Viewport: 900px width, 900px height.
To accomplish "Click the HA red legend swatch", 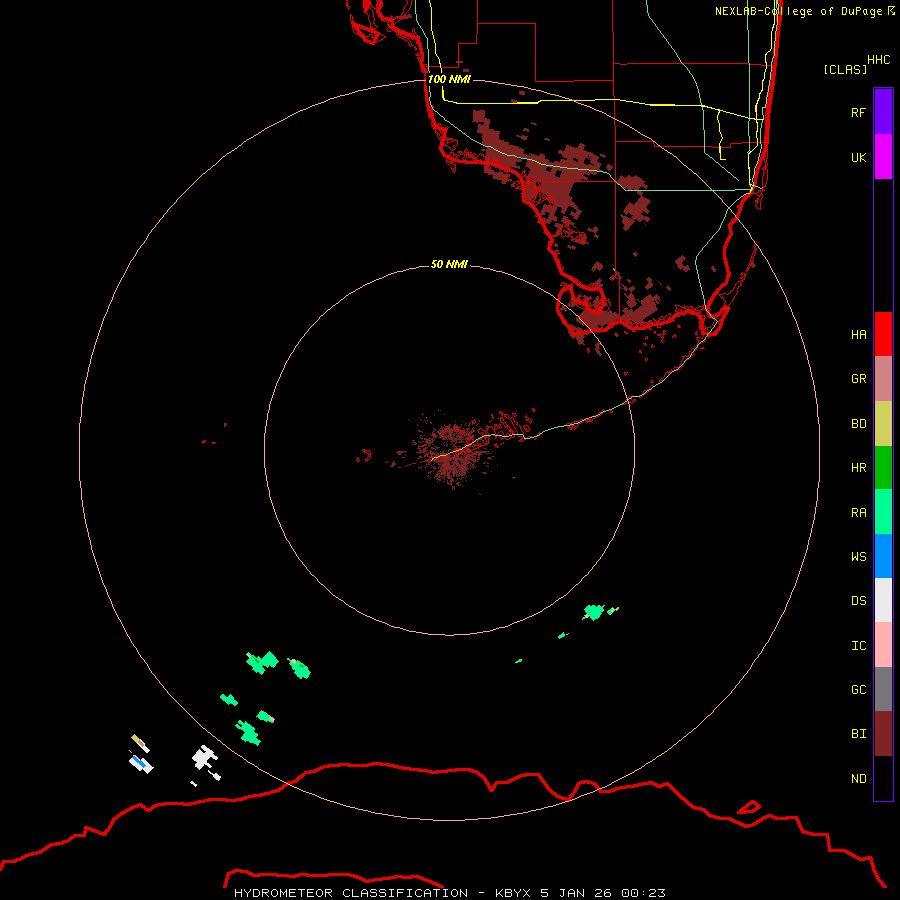I will point(883,334).
